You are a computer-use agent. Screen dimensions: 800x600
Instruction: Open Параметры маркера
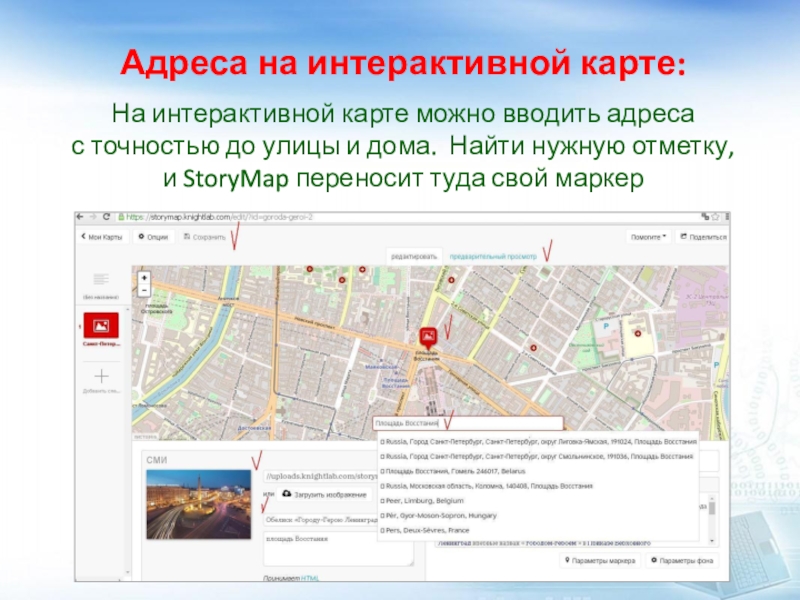click(x=600, y=561)
